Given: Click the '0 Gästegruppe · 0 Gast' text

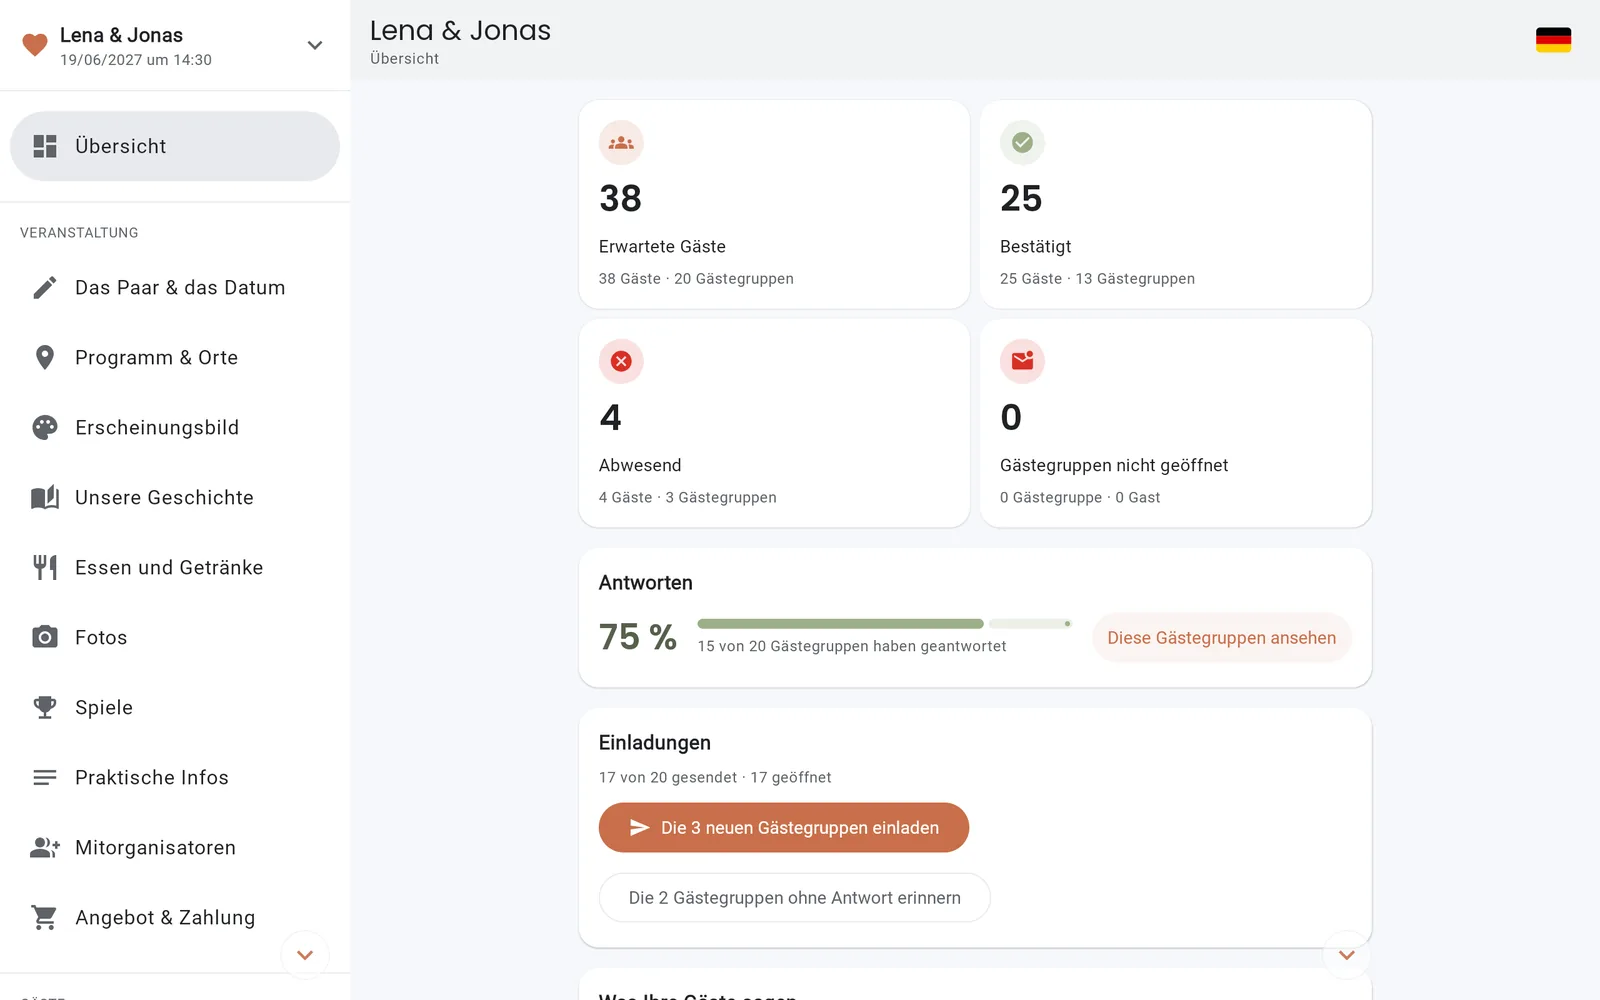Looking at the screenshot, I should point(1080,498).
